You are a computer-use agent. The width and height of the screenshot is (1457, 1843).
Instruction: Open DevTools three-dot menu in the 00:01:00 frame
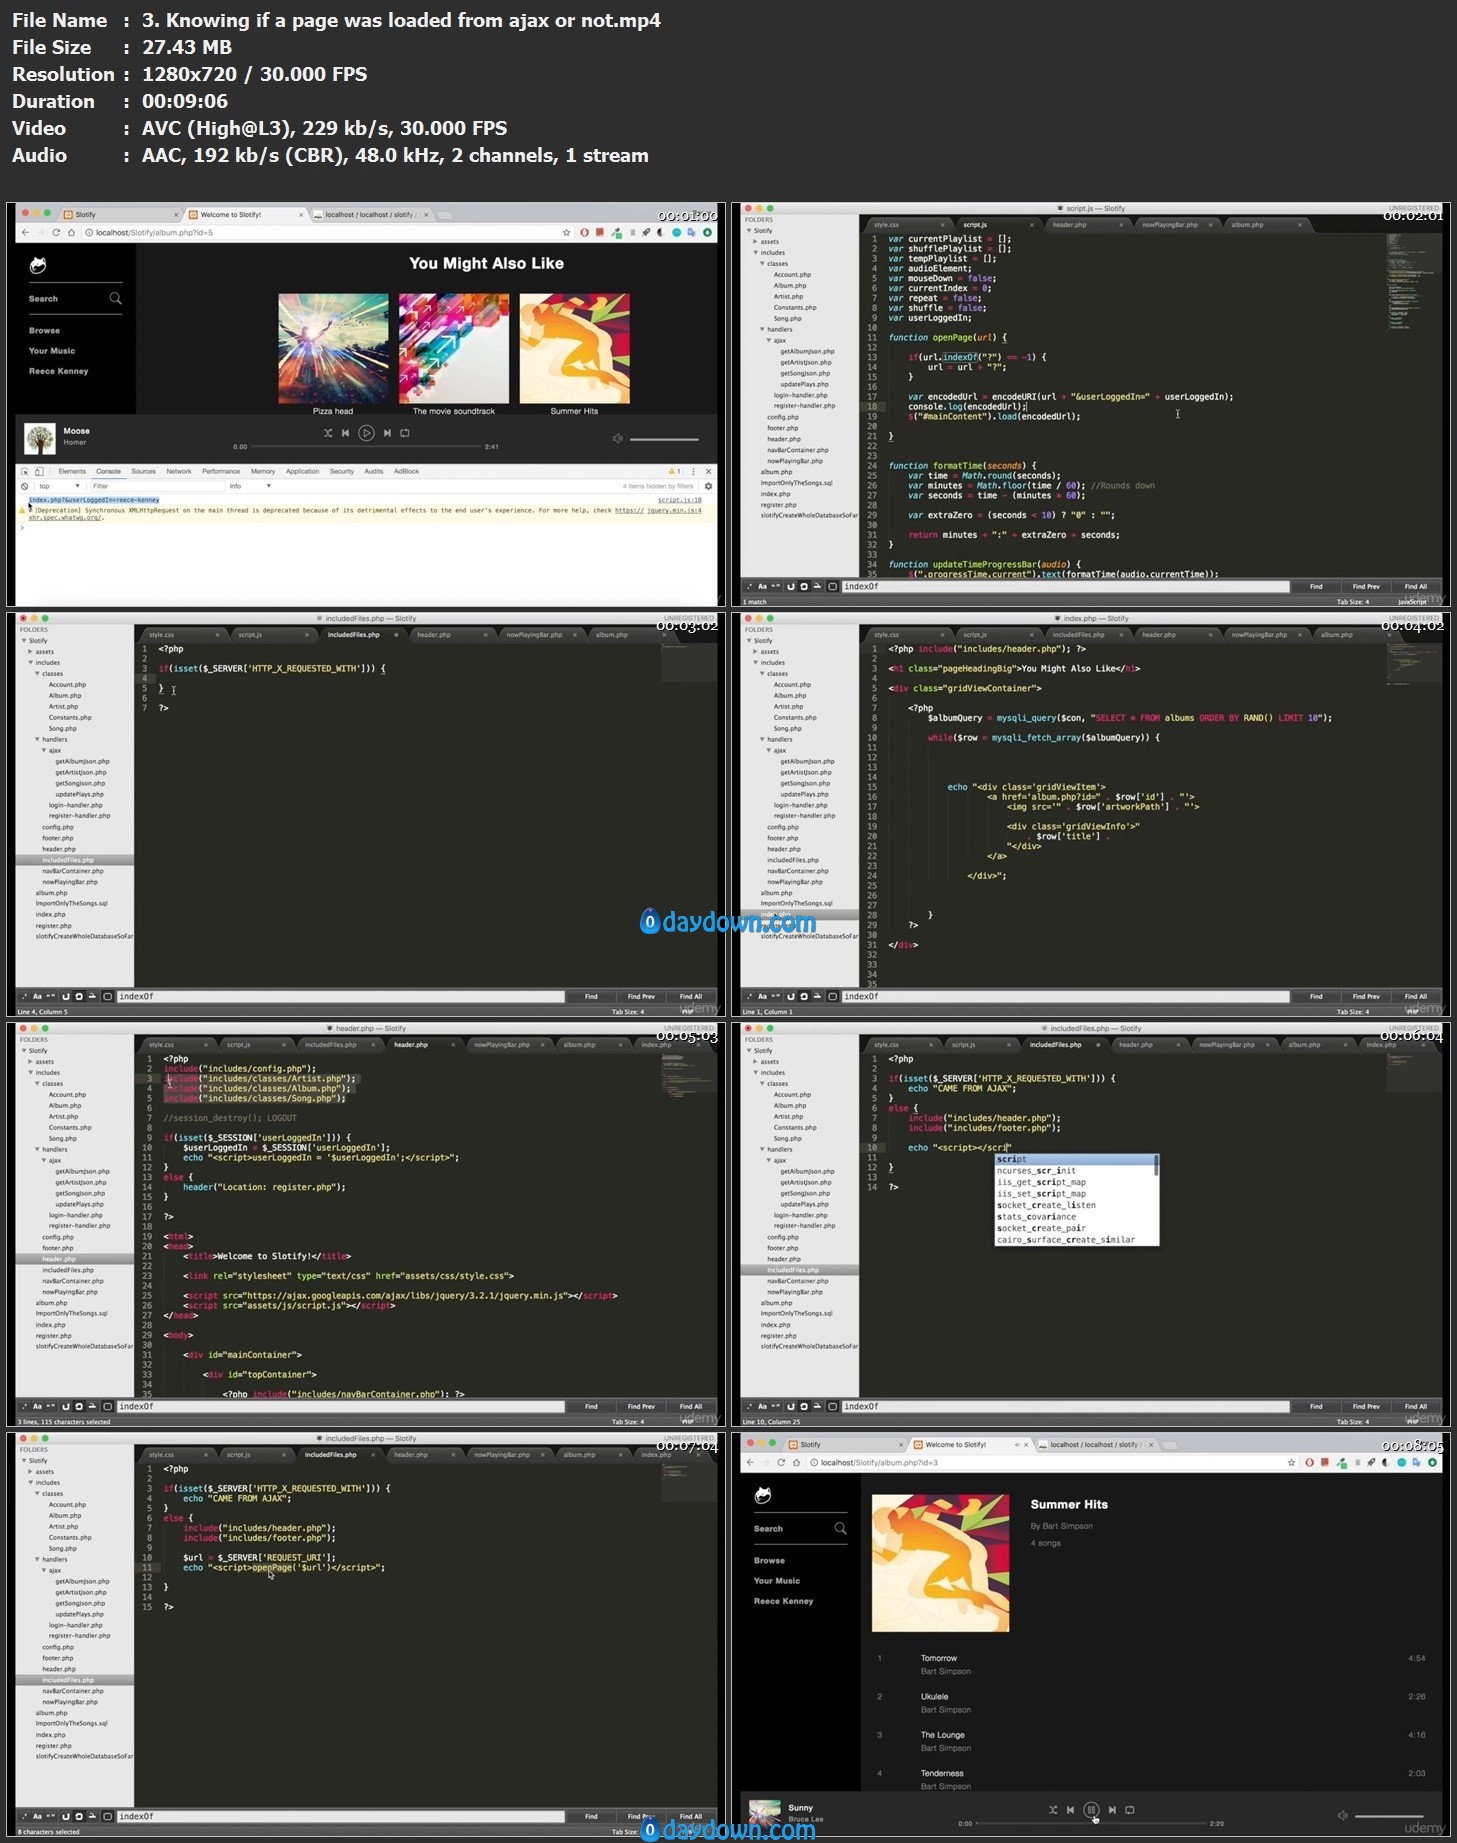click(694, 471)
